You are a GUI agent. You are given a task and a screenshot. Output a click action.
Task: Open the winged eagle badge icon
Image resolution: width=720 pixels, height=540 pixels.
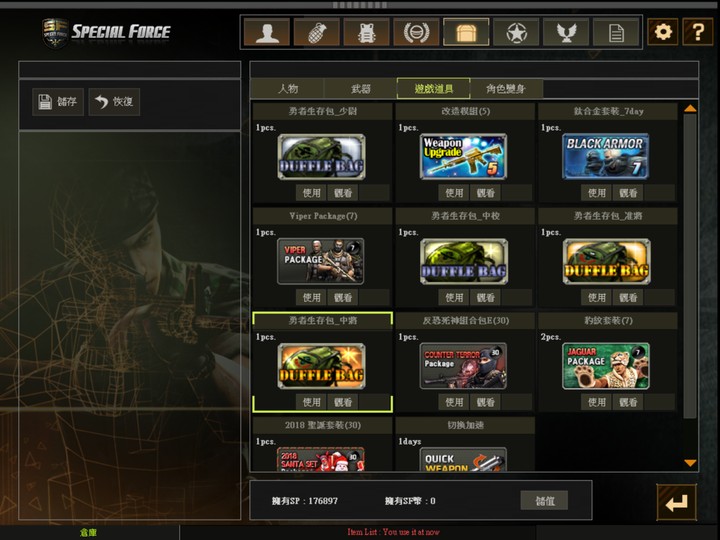pyautogui.click(x=566, y=32)
